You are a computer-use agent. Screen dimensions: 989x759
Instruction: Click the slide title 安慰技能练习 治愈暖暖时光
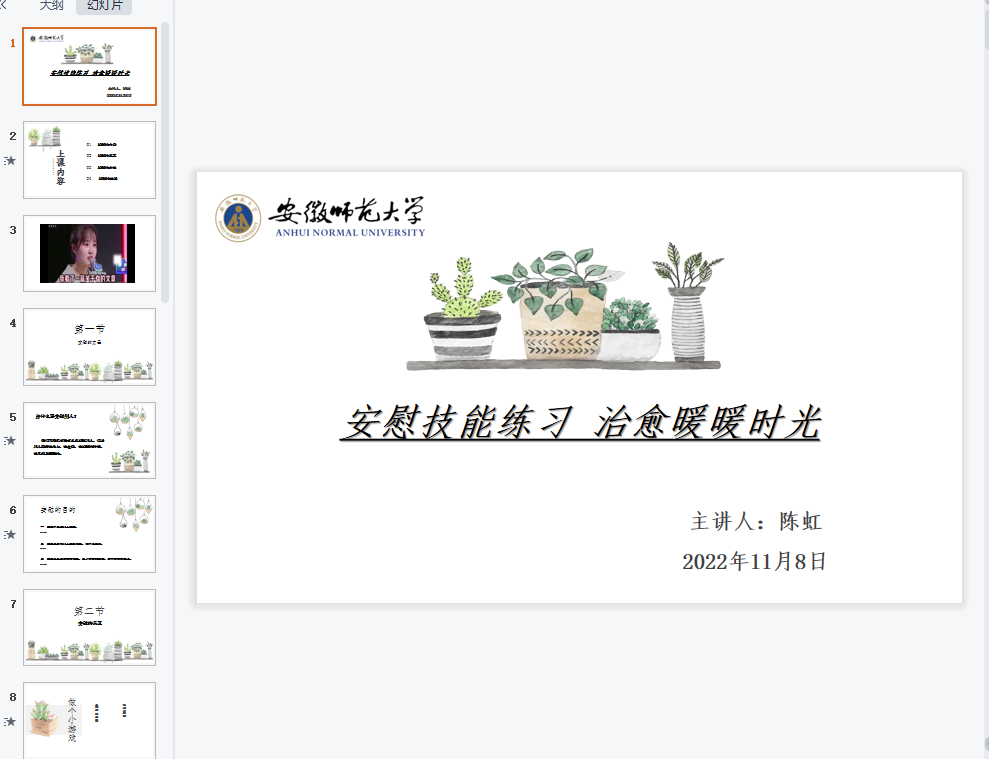point(580,422)
